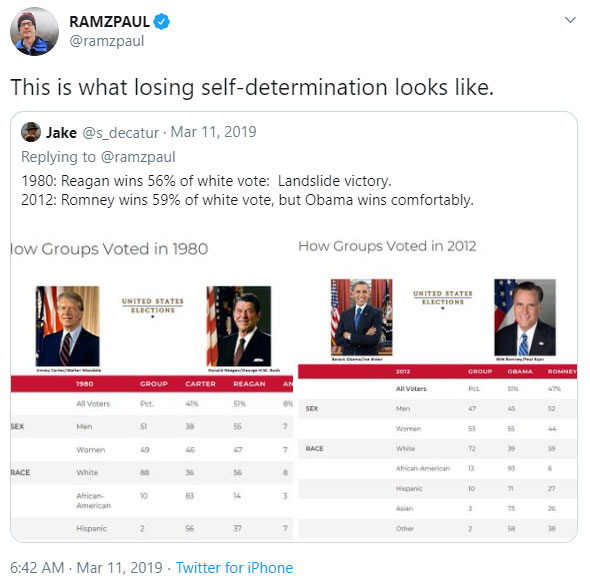
Task: Click the RAMZPAUL display name
Action: [109, 22]
